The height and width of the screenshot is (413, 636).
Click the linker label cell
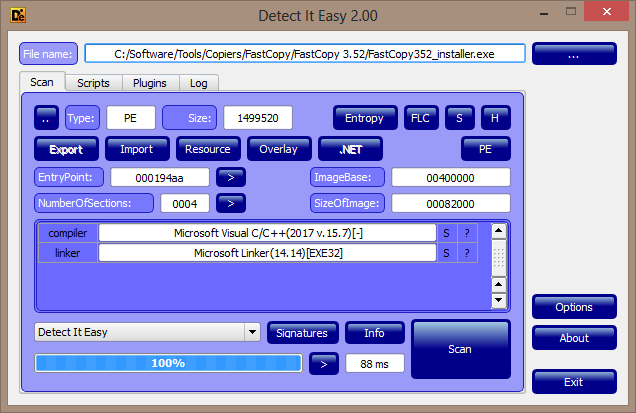click(68, 253)
